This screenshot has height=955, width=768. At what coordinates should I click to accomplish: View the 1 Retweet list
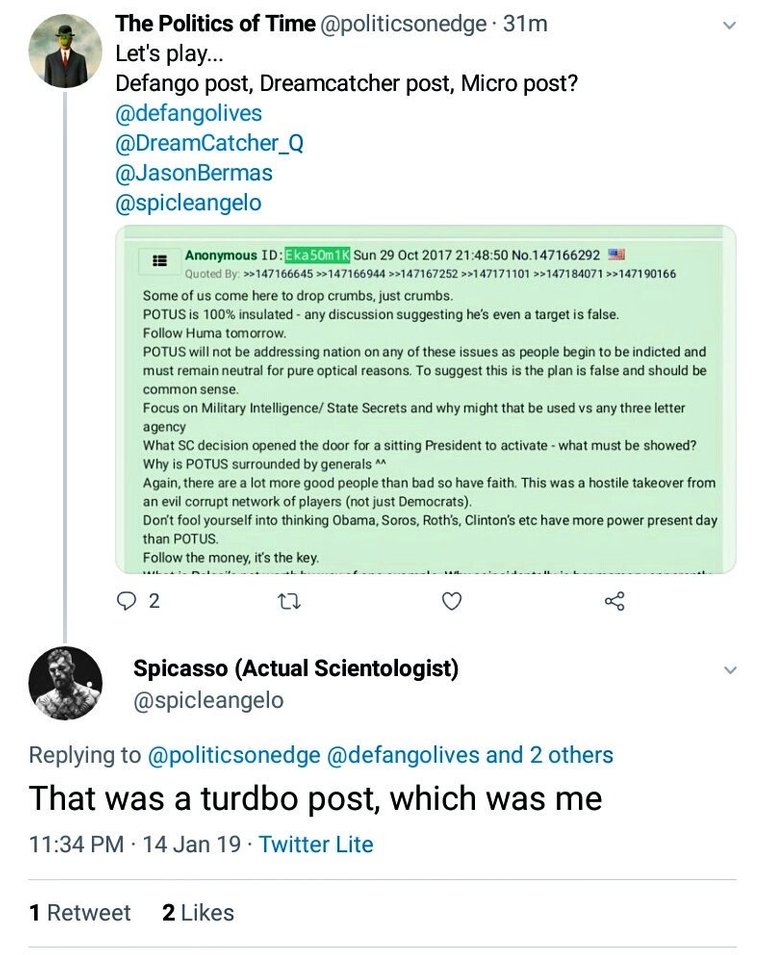click(80, 913)
